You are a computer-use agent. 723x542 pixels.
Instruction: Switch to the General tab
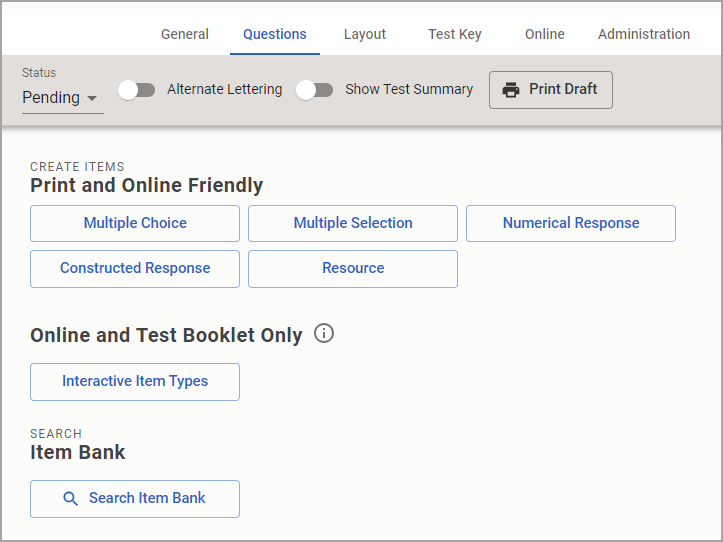pyautogui.click(x=185, y=34)
